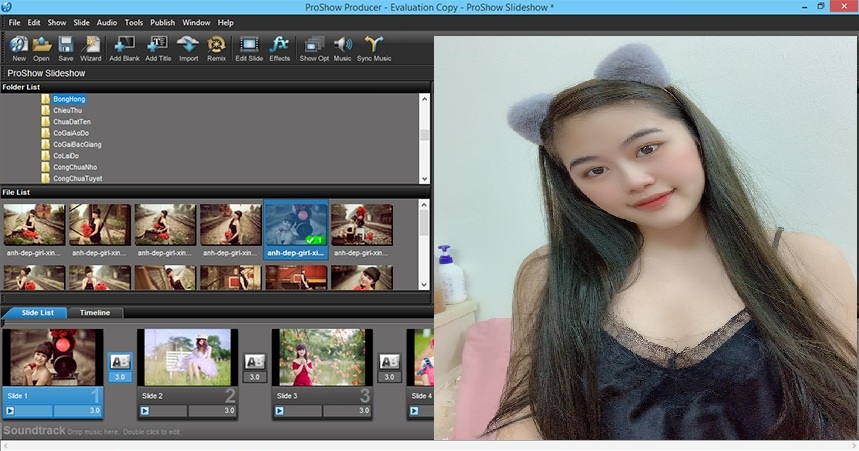Click the transition icon after Slide 3
Viewport: 859px width, 451px height.
390,362
